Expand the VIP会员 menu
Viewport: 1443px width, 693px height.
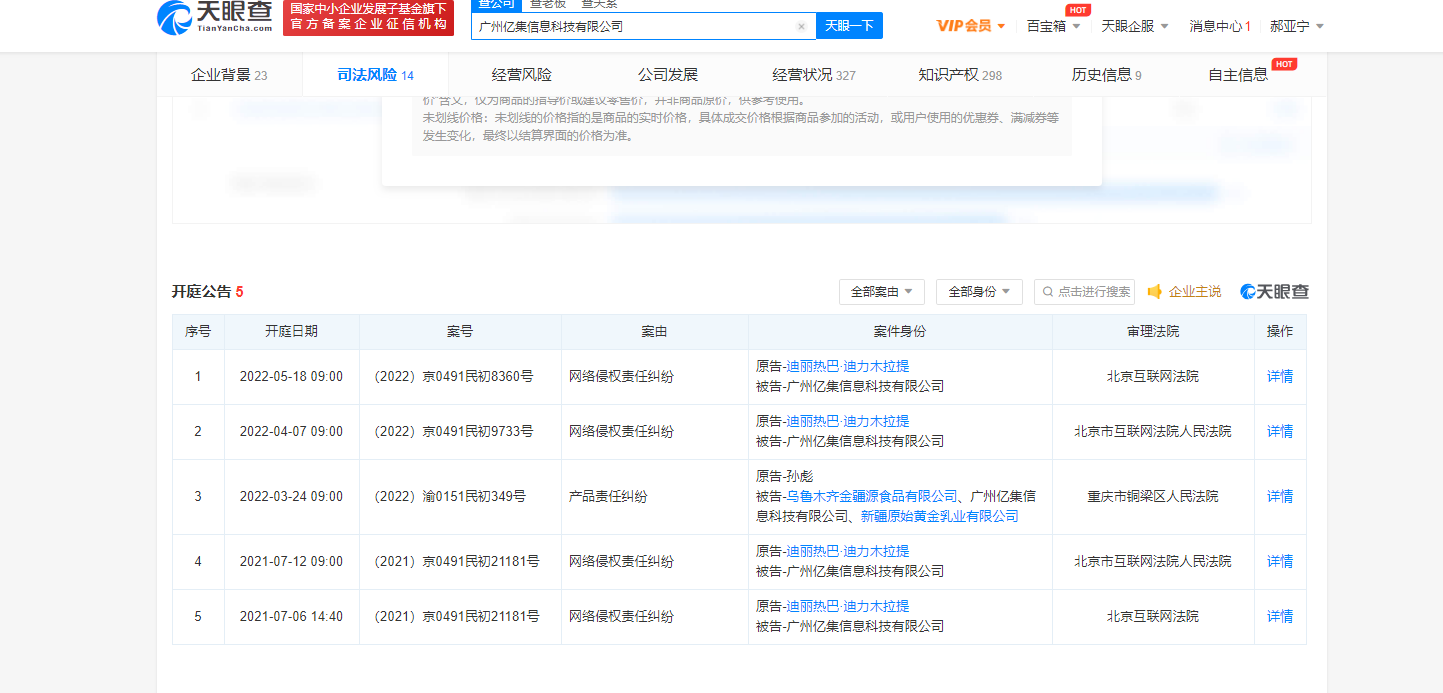coord(971,26)
